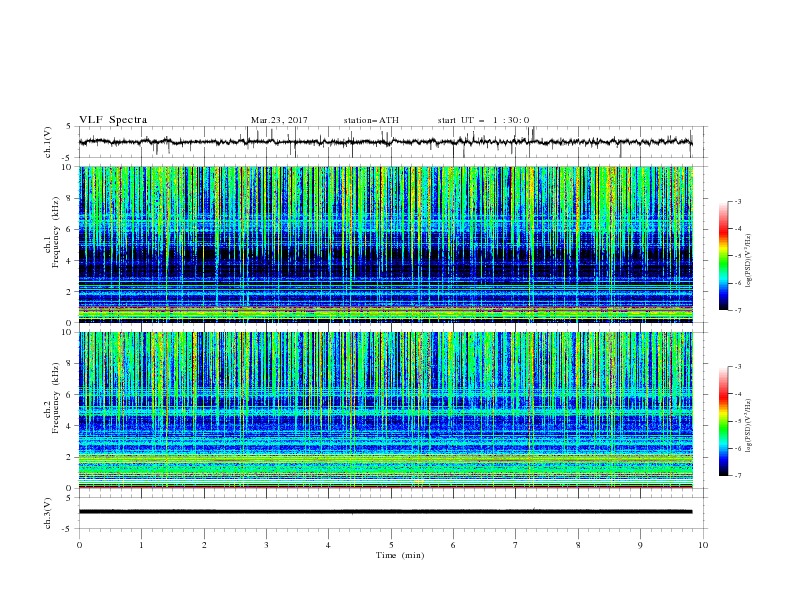
Task: Click the "VLF Spectra" plot title
Action: [x=113, y=120]
